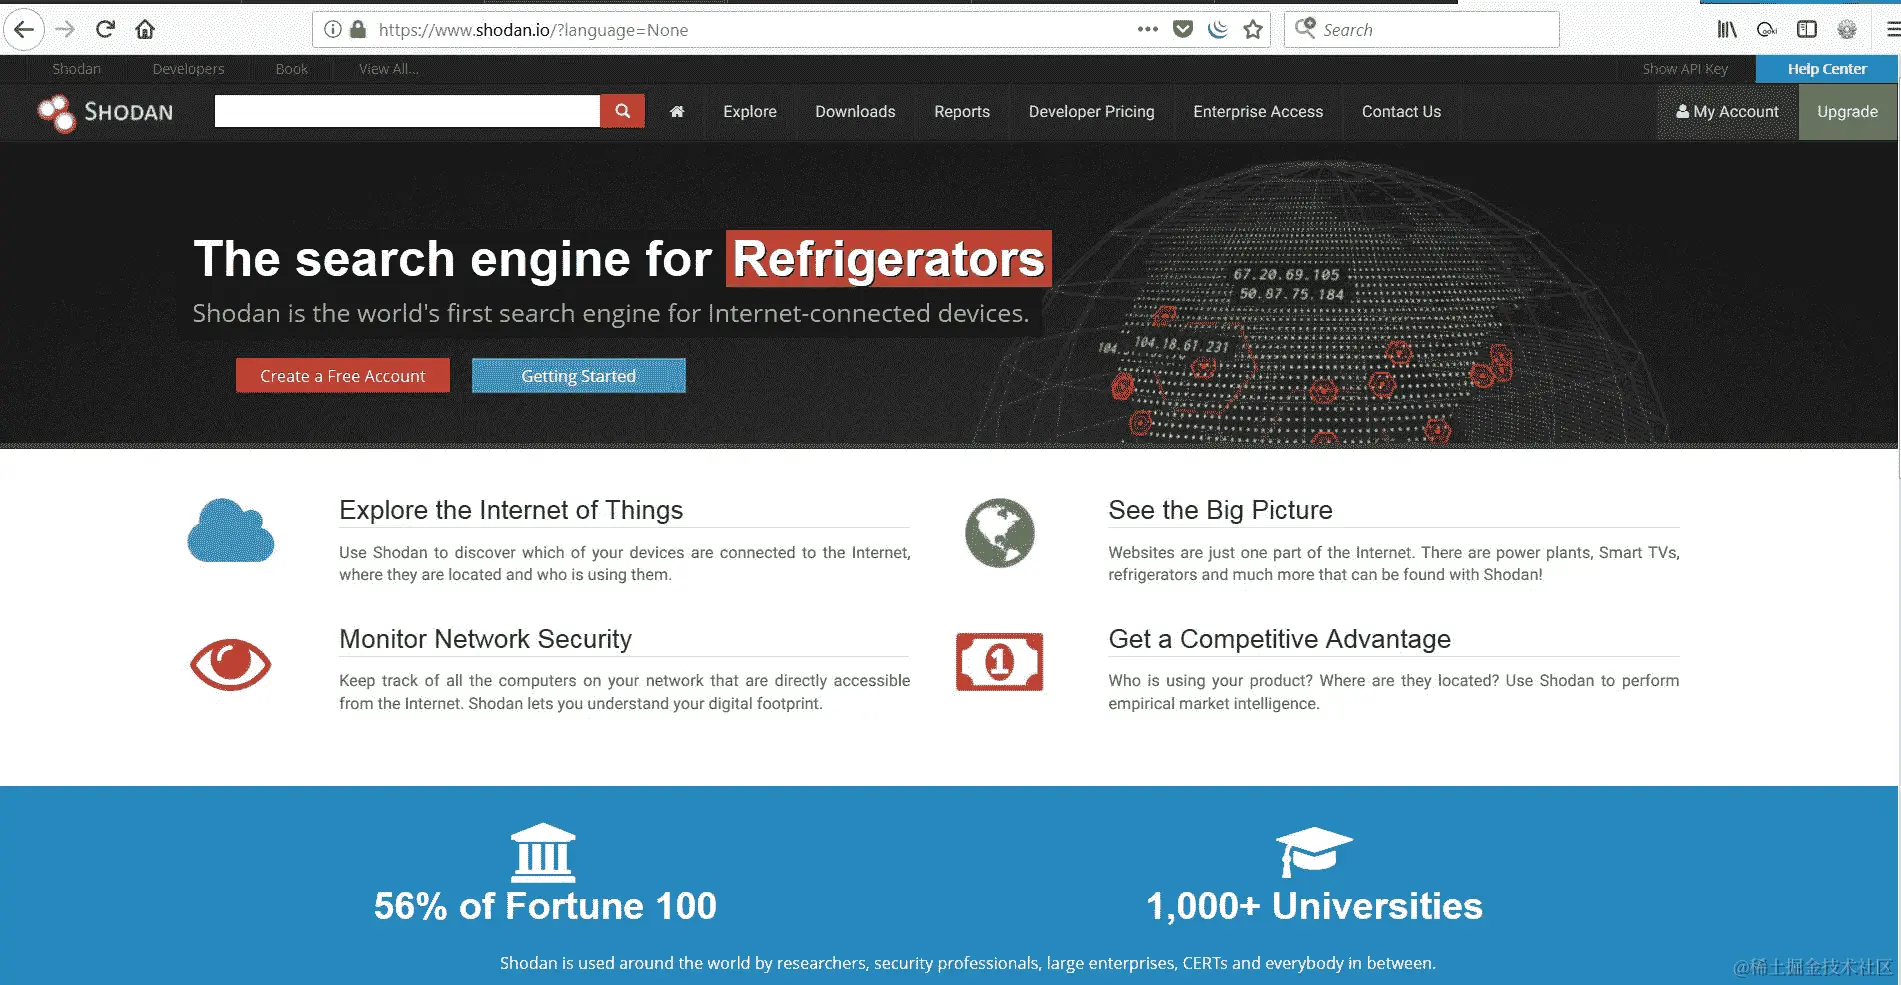Click the Get a Competitive Advantage heading

[1280, 639]
